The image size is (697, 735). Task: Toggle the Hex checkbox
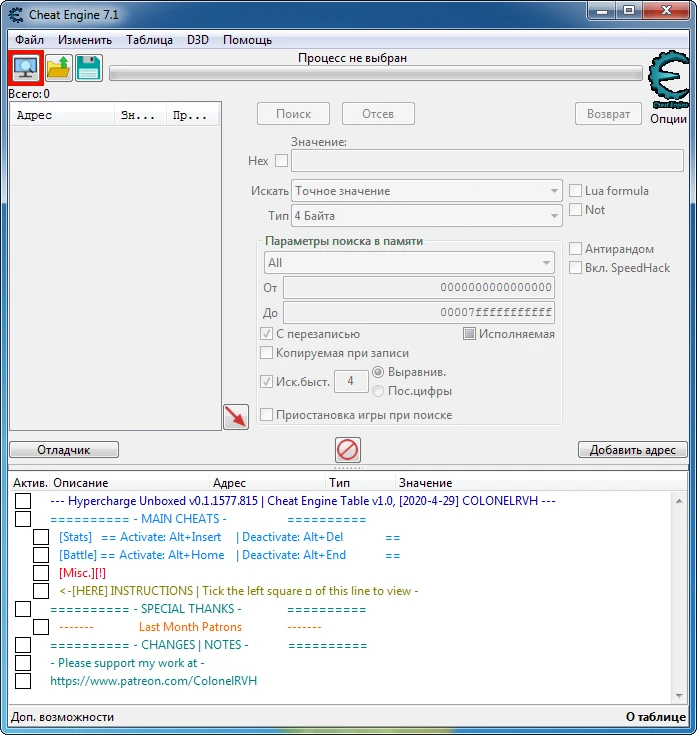click(281, 161)
